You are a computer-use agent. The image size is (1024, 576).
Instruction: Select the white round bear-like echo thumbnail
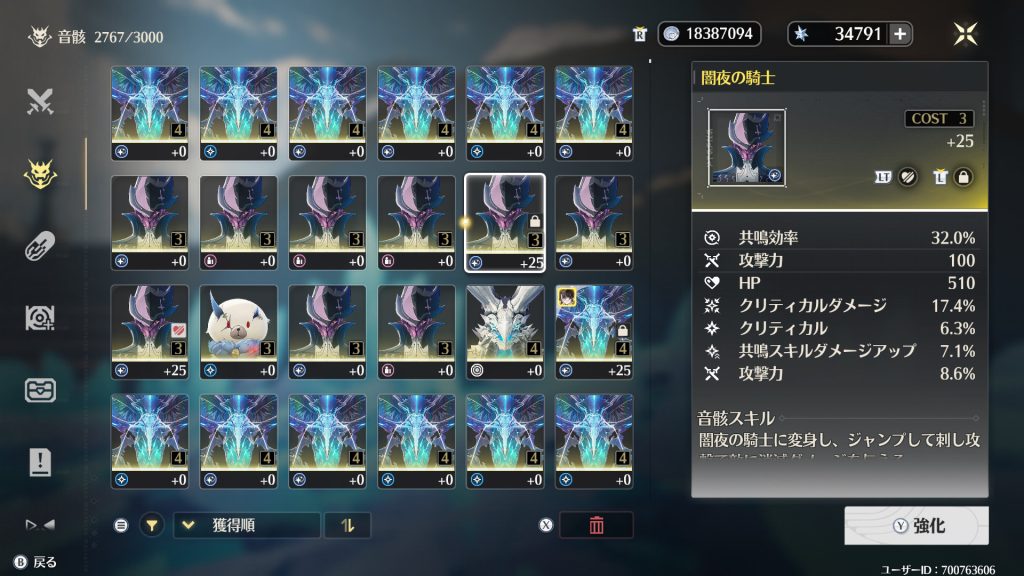point(238,332)
